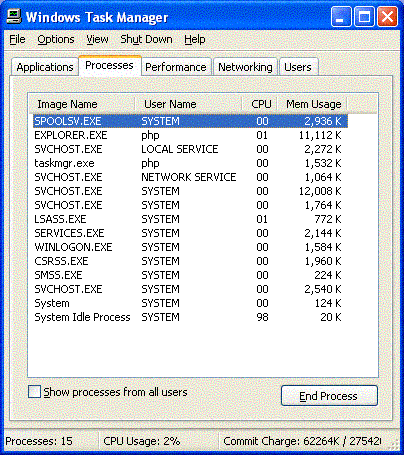Click the 11,112 K memory value
Screen dimensions: 404x455
(x=320, y=135)
